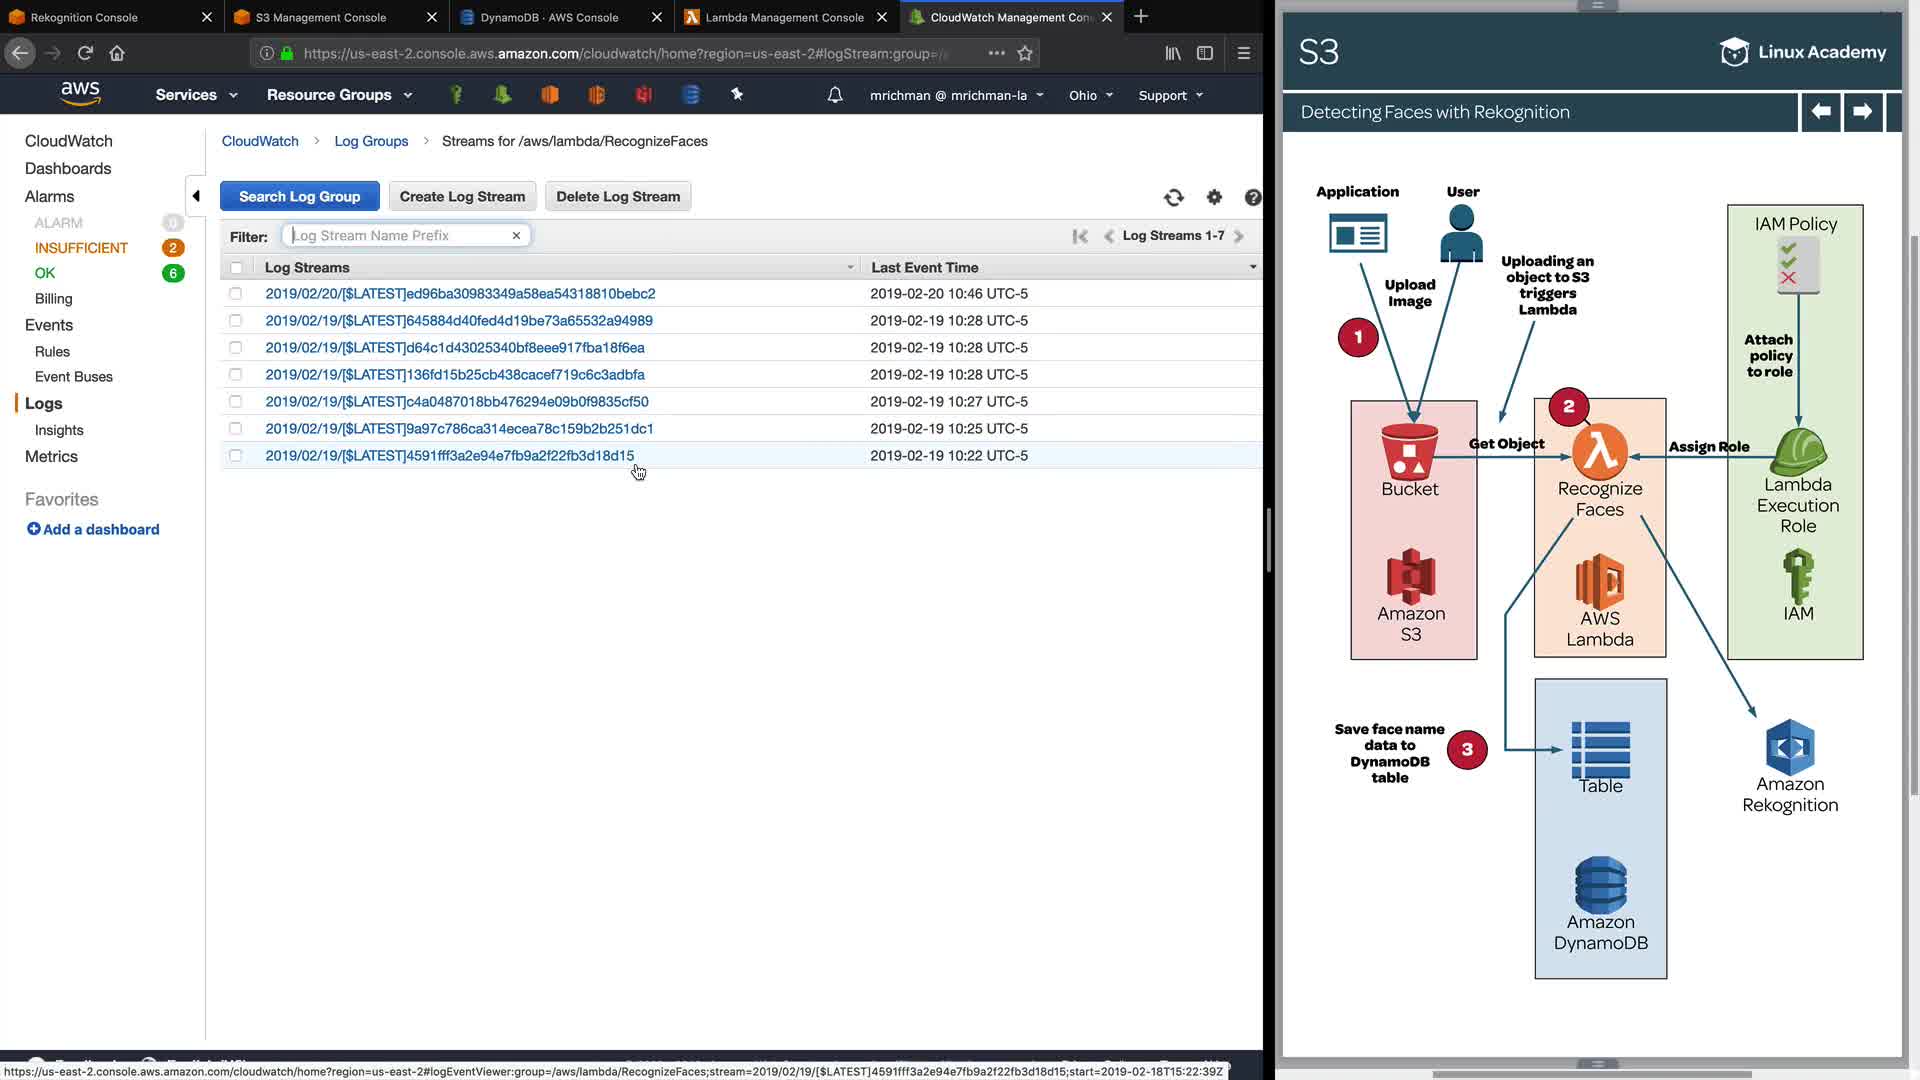Click the AWS logo home icon
The width and height of the screenshot is (1920, 1080).
(80, 94)
